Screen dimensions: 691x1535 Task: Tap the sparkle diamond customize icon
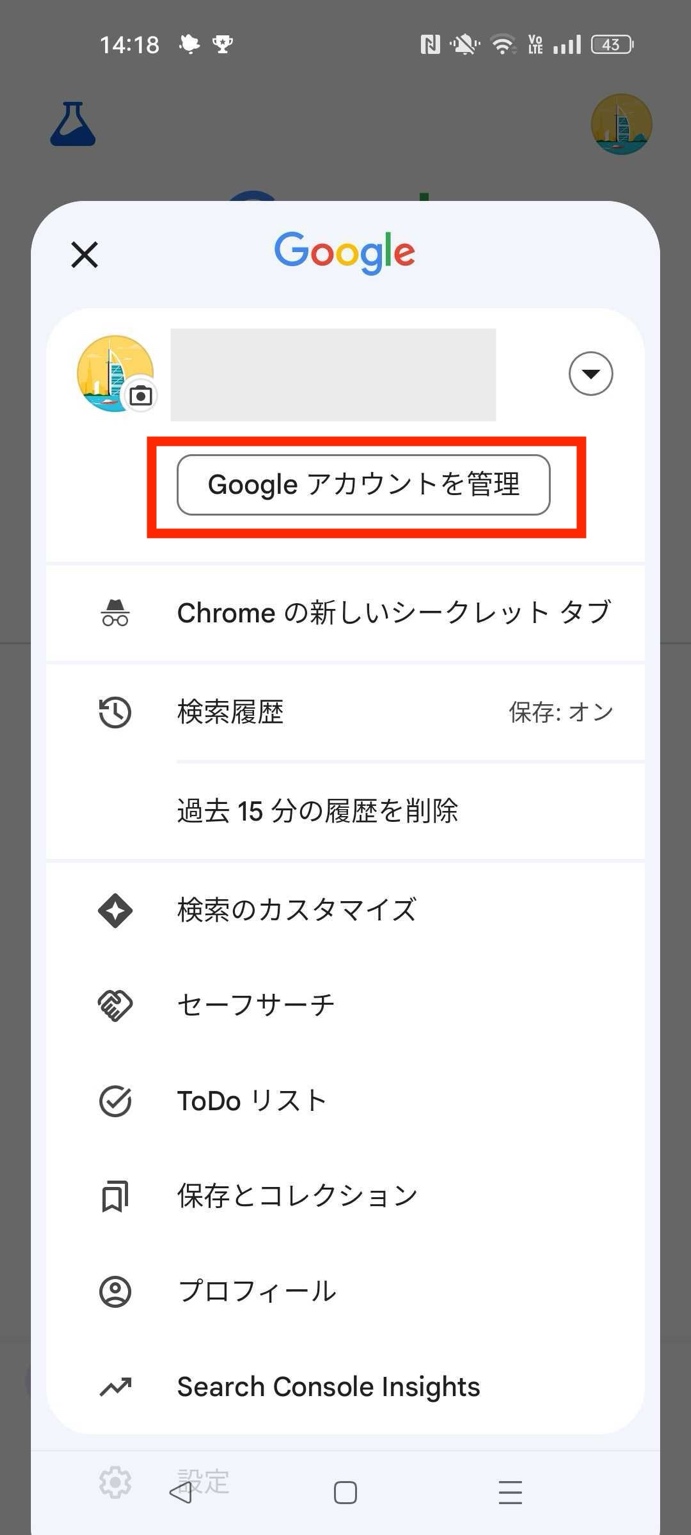[x=115, y=910]
